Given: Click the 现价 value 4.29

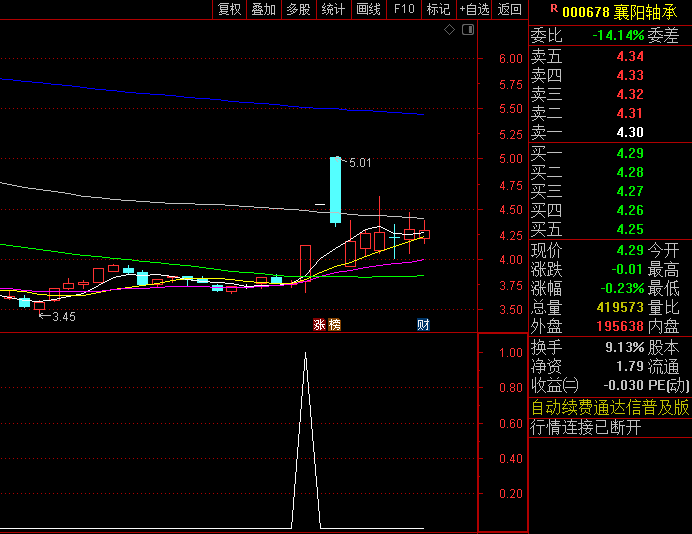Looking at the screenshot, I should coord(630,250).
